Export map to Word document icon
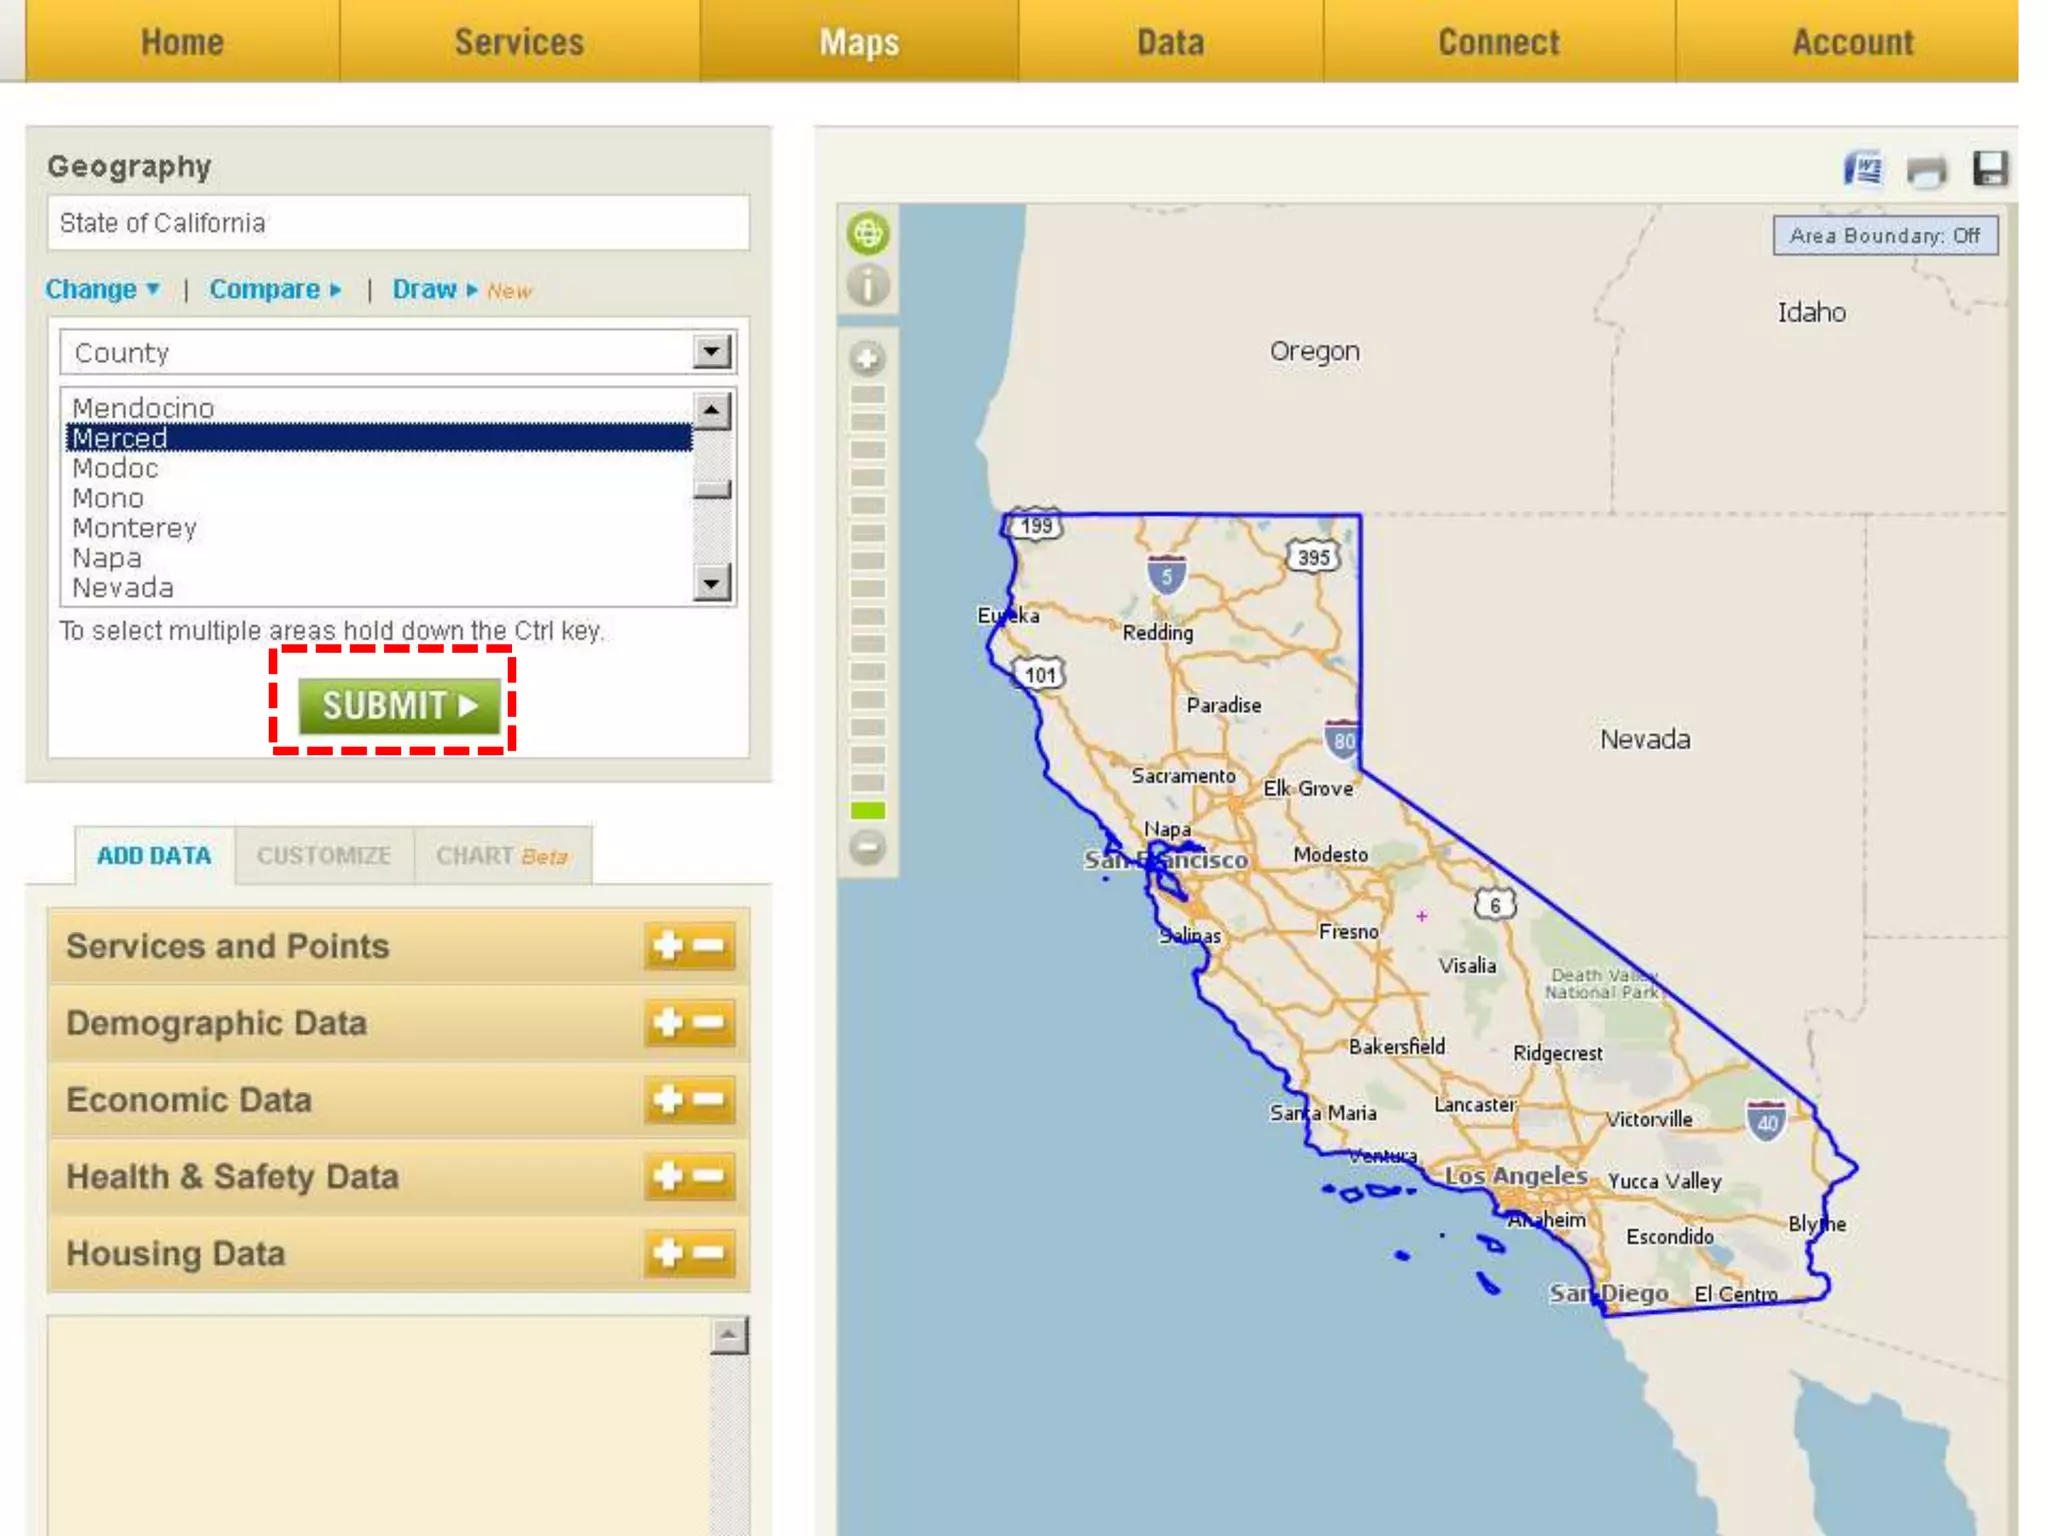Image resolution: width=2048 pixels, height=1536 pixels. 1862,169
